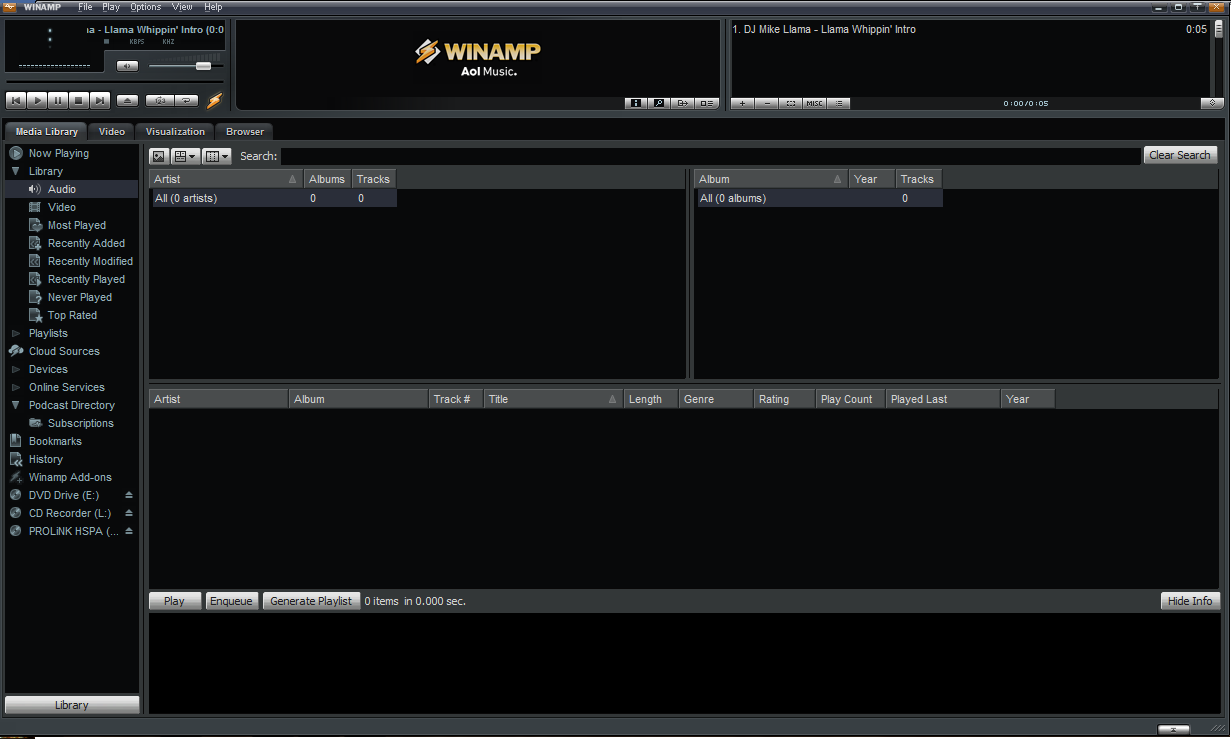Switch to the Visualization tab
This screenshot has width=1231, height=739.
[175, 131]
